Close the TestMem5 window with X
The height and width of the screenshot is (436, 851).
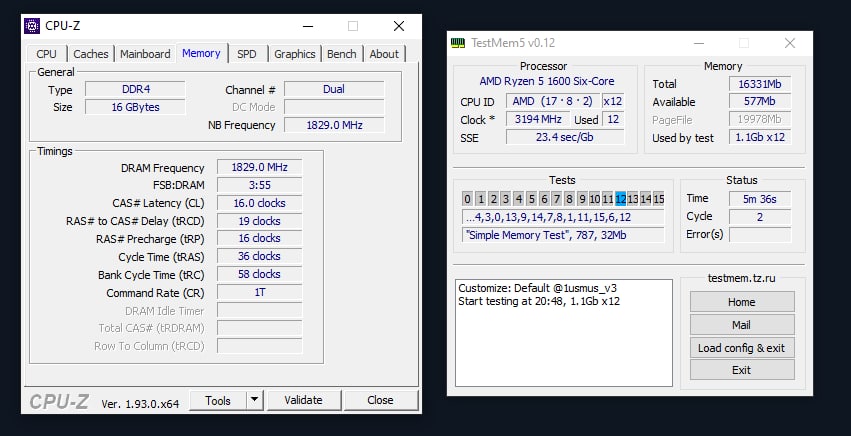[x=790, y=43]
